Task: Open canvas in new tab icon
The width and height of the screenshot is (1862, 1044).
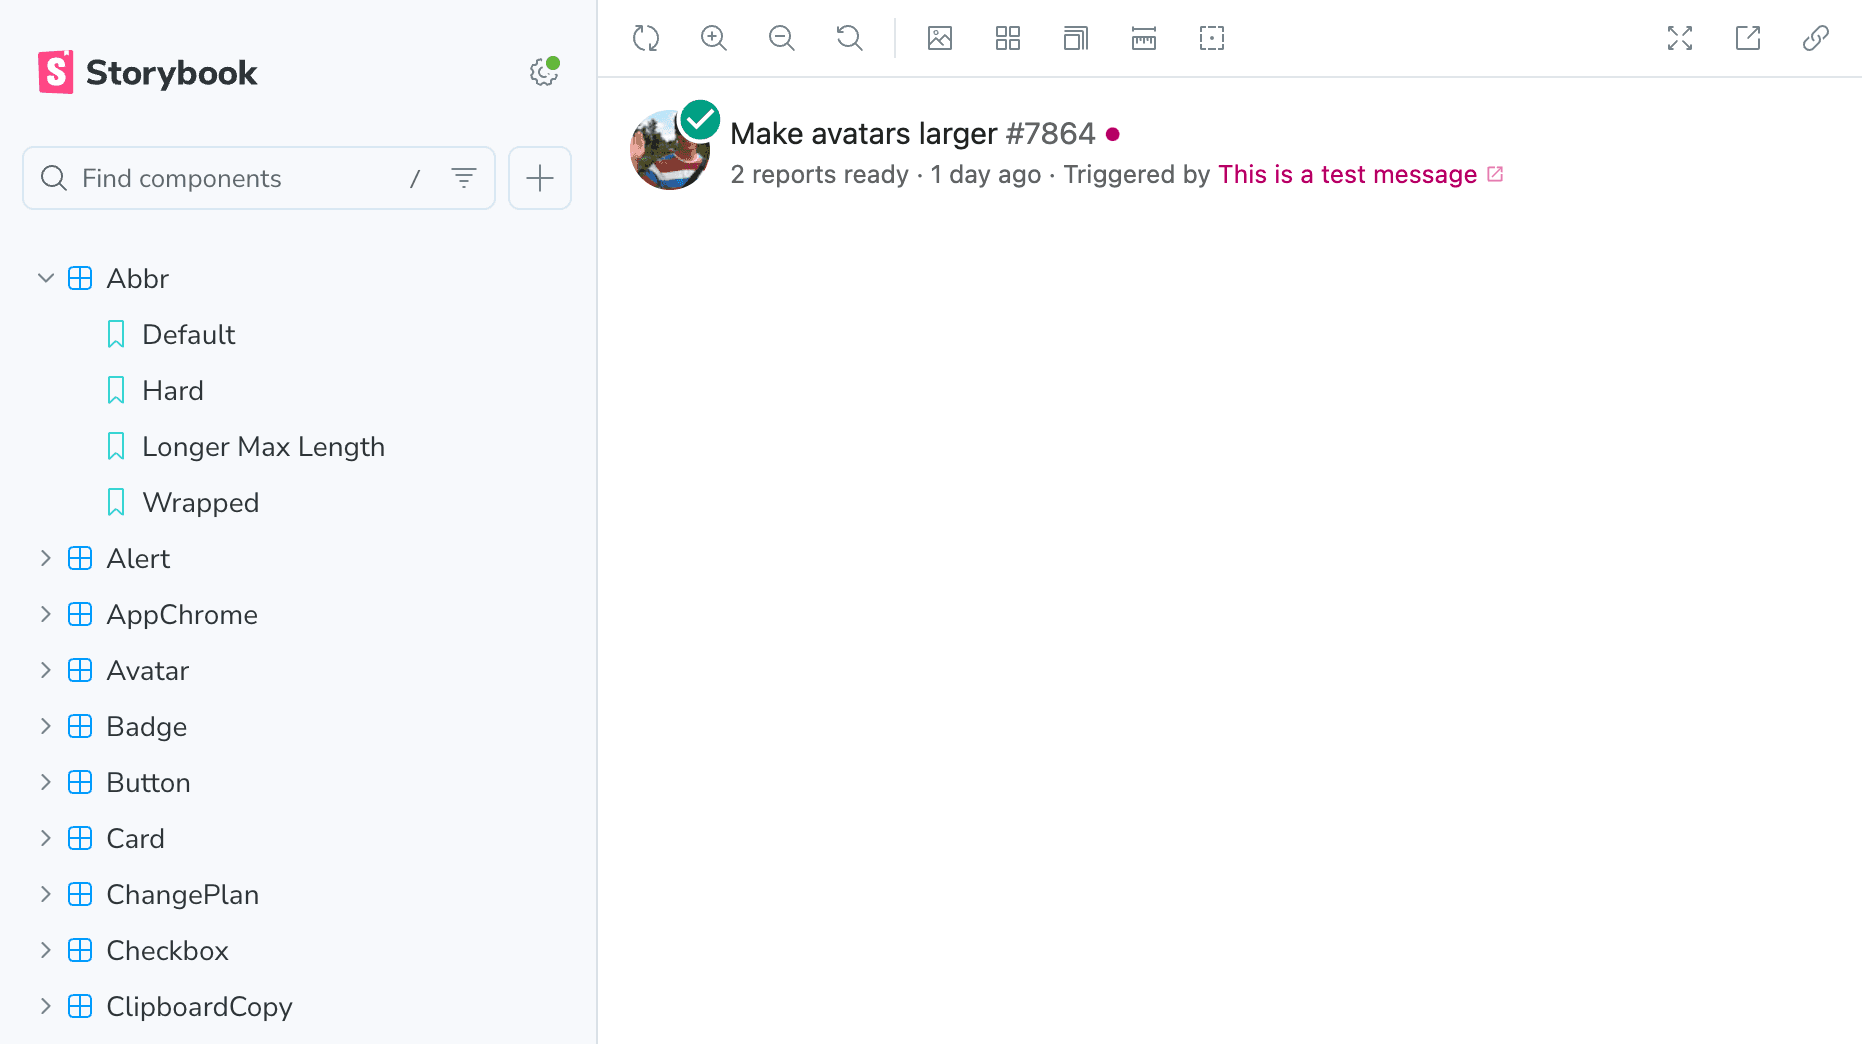Action: point(1748,39)
